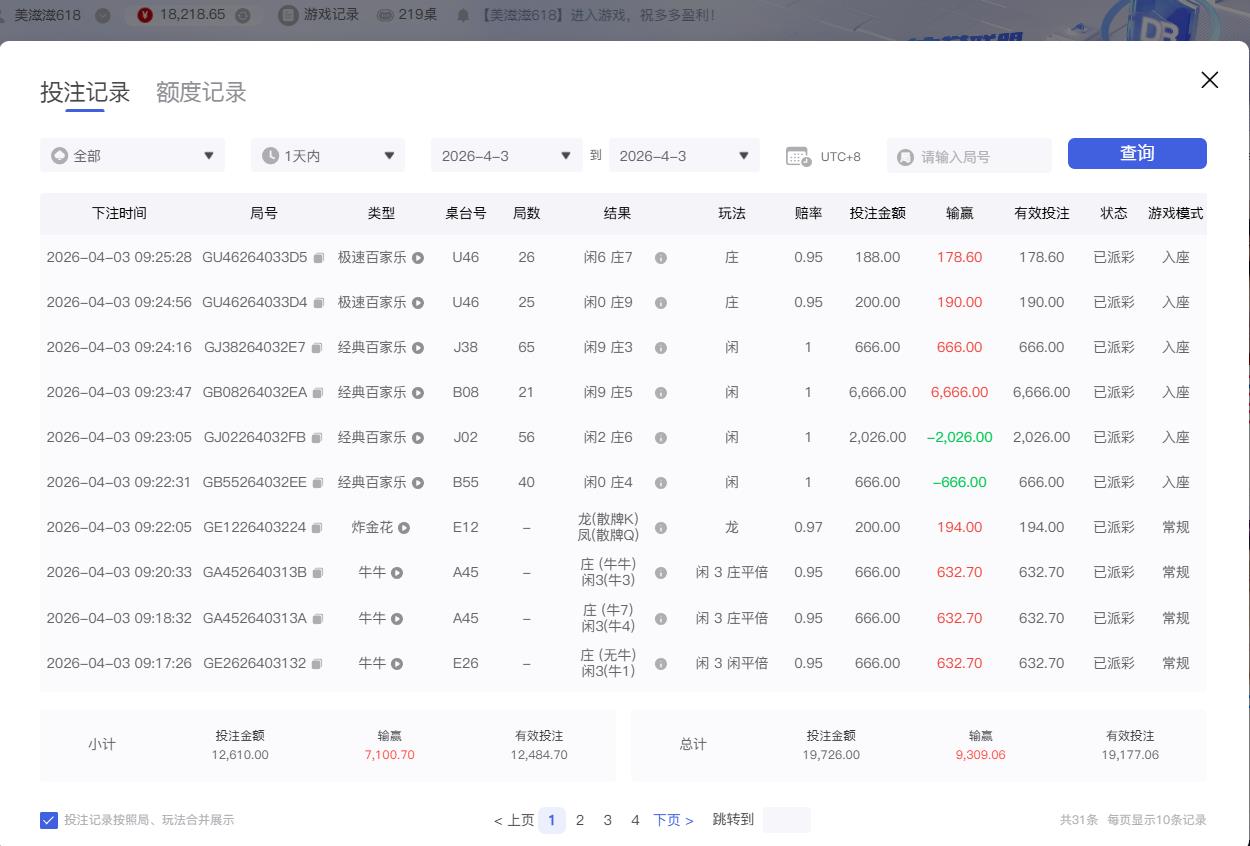This screenshot has height=846, width=1250.
Task: Show result details for 闲6 庄7 row
Action: point(660,258)
